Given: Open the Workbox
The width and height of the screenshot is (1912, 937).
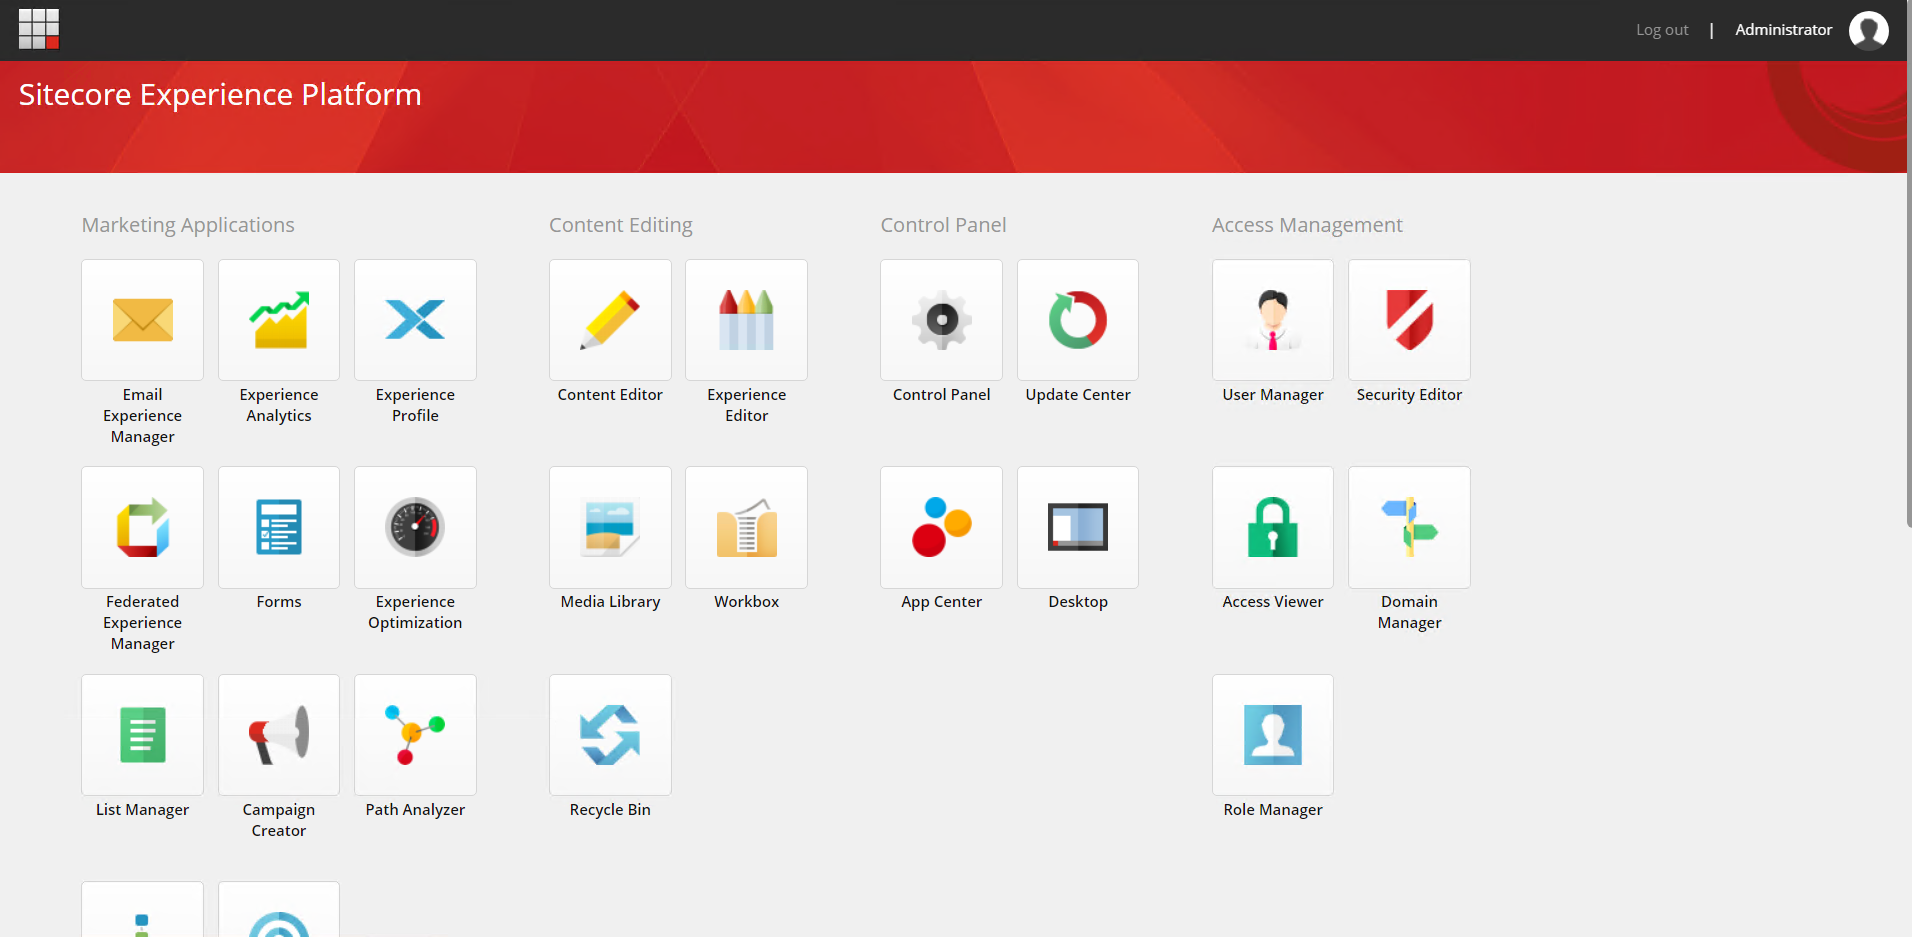Looking at the screenshot, I should click(746, 527).
